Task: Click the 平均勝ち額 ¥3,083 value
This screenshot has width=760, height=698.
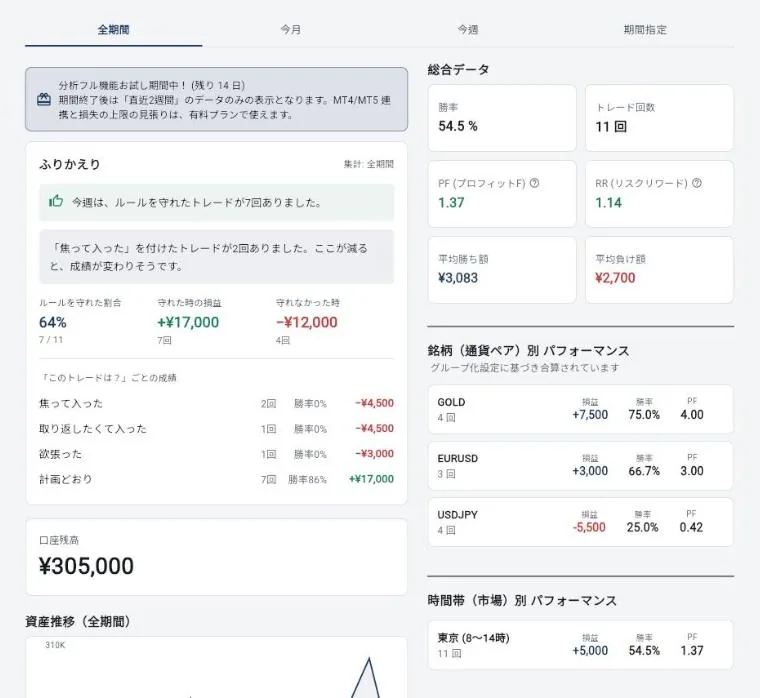Action: coord(458,278)
